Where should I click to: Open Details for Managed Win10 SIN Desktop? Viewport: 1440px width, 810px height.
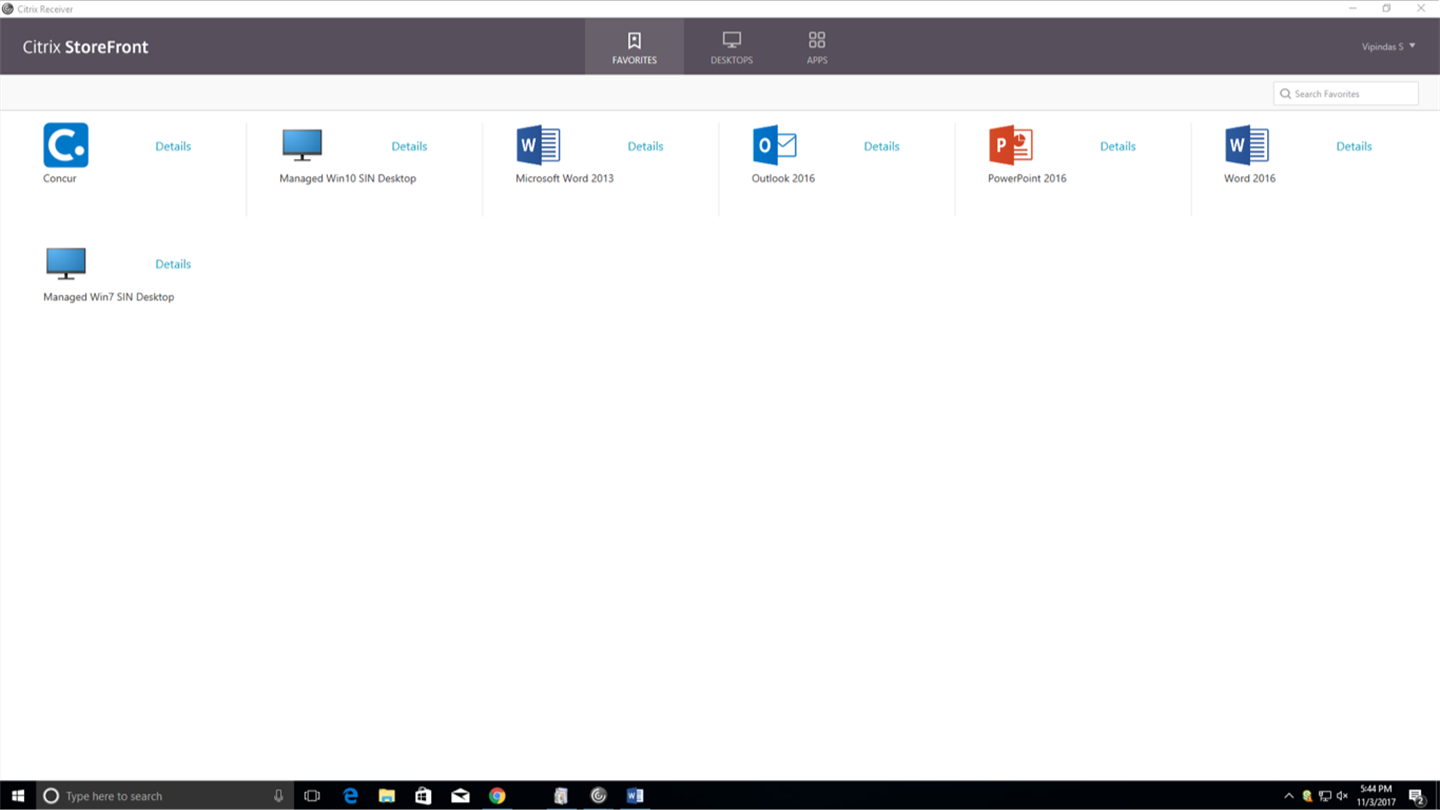[409, 146]
